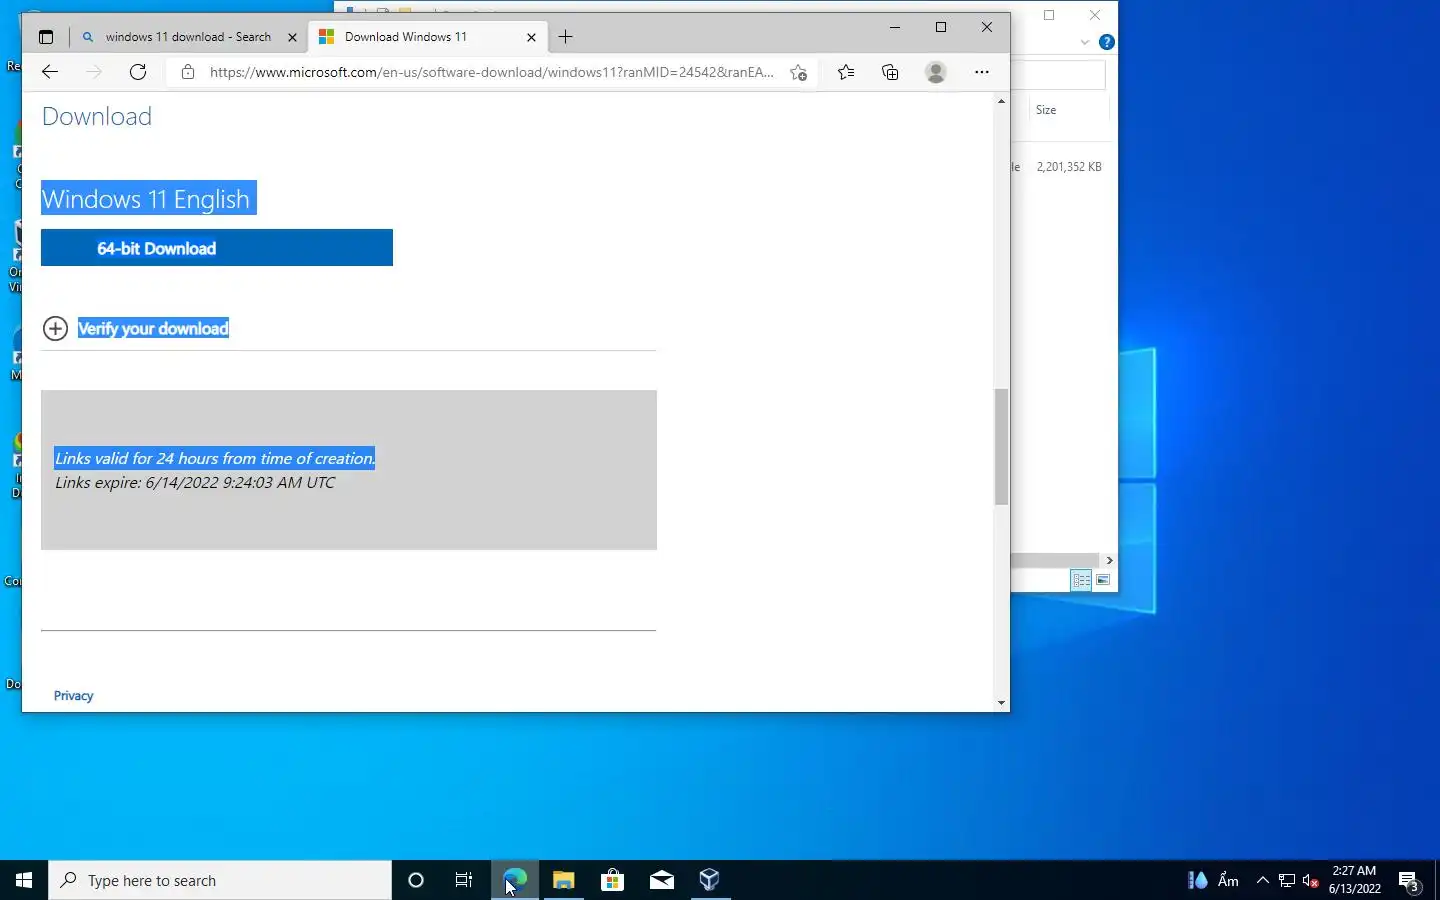Open the Windows Start menu
The width and height of the screenshot is (1440, 900).
coord(24,880)
